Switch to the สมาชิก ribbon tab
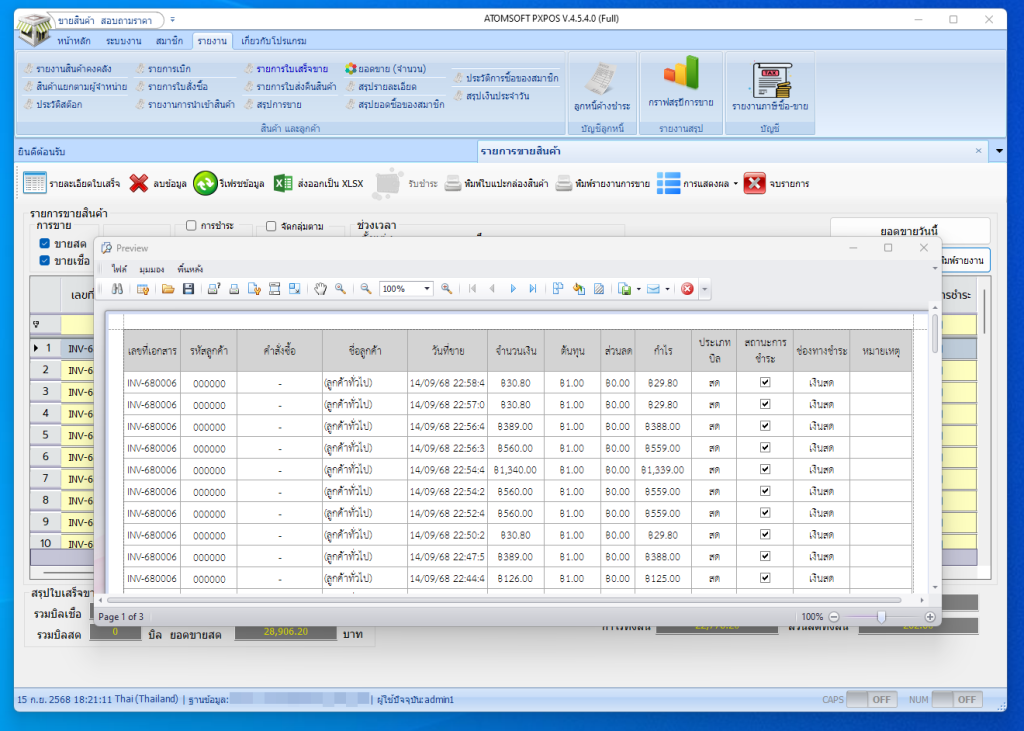 click(169, 41)
